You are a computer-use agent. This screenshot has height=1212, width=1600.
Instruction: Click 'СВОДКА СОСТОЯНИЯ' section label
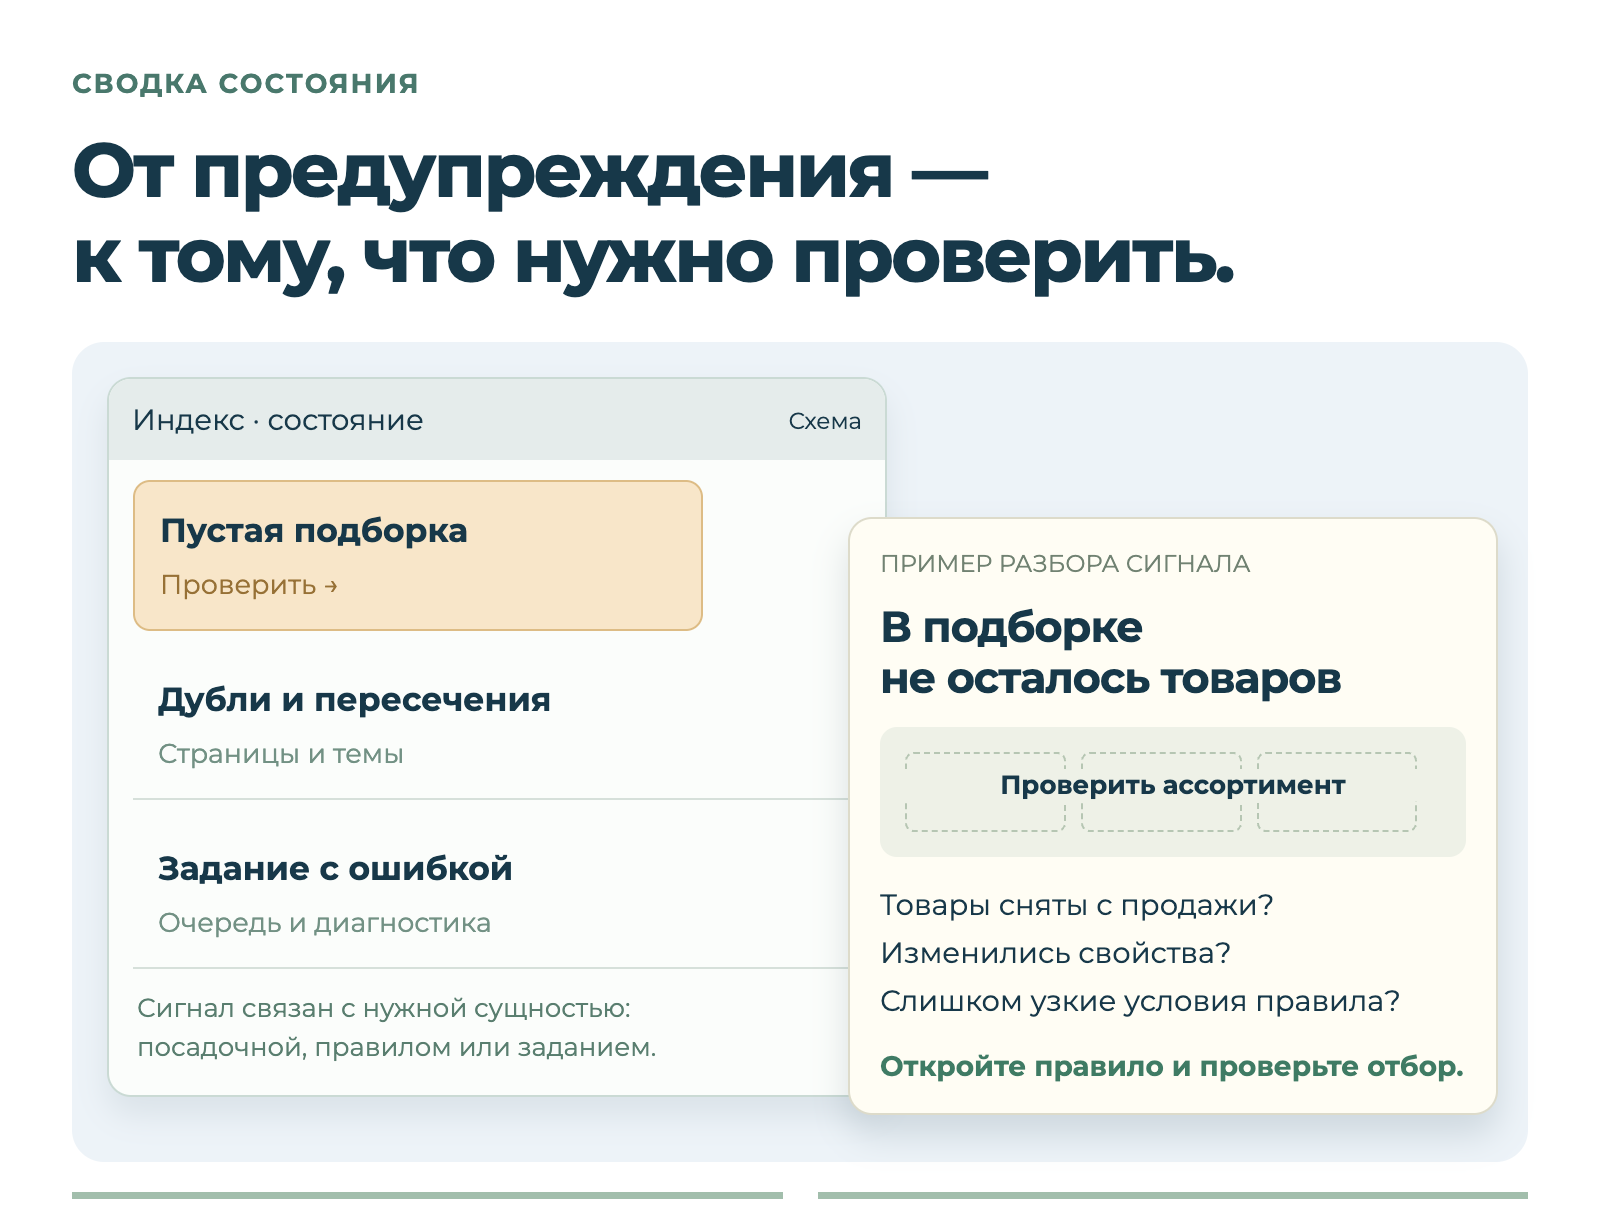click(x=245, y=83)
